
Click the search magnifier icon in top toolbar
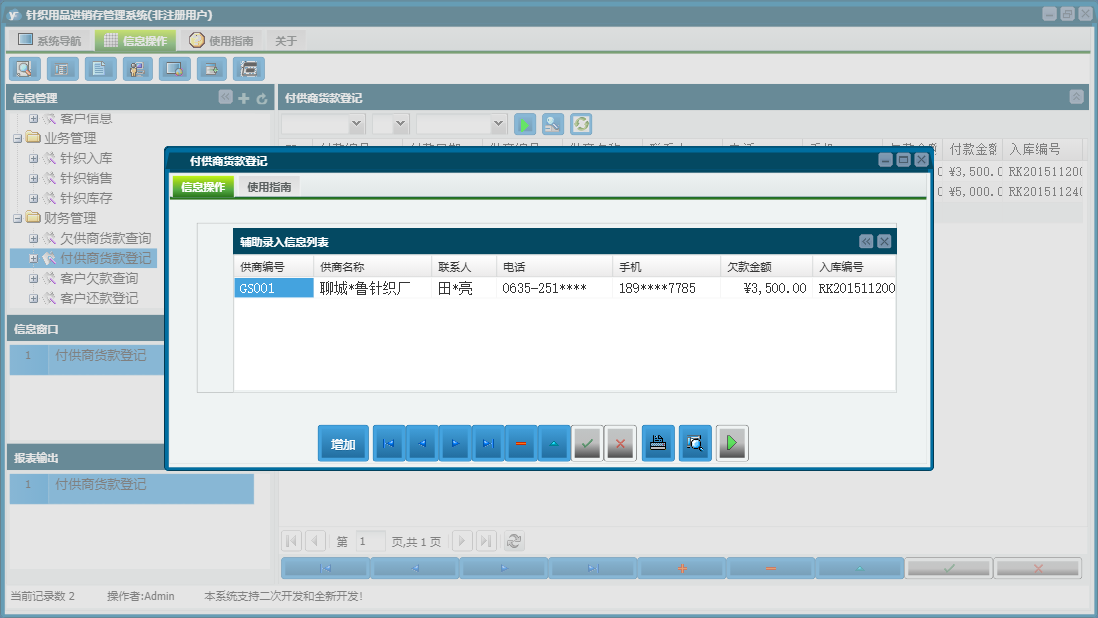tap(25, 69)
